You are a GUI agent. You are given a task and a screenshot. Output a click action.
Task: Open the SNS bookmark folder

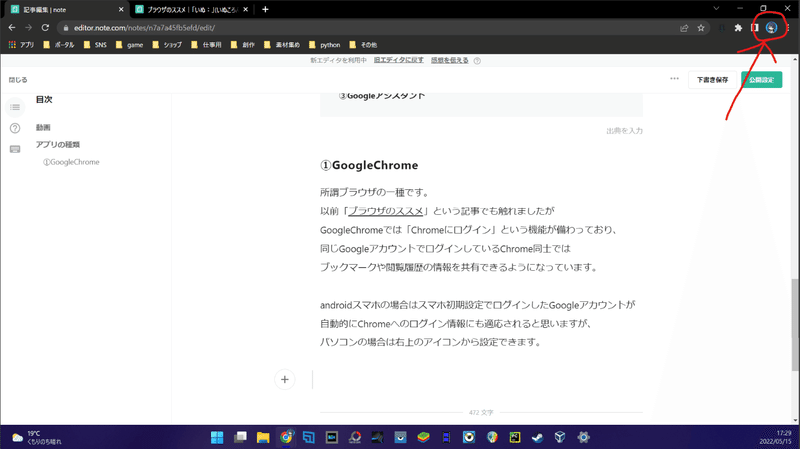tap(95, 45)
